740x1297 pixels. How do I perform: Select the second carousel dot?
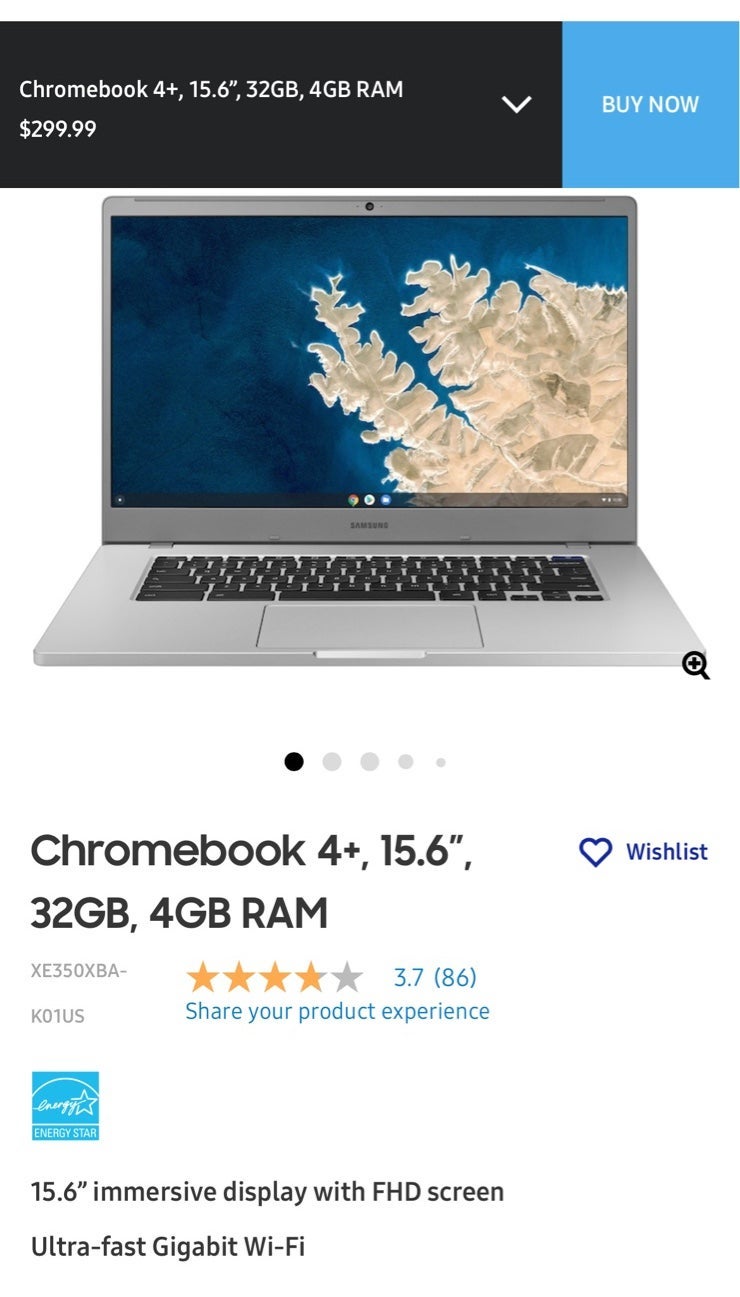[332, 762]
